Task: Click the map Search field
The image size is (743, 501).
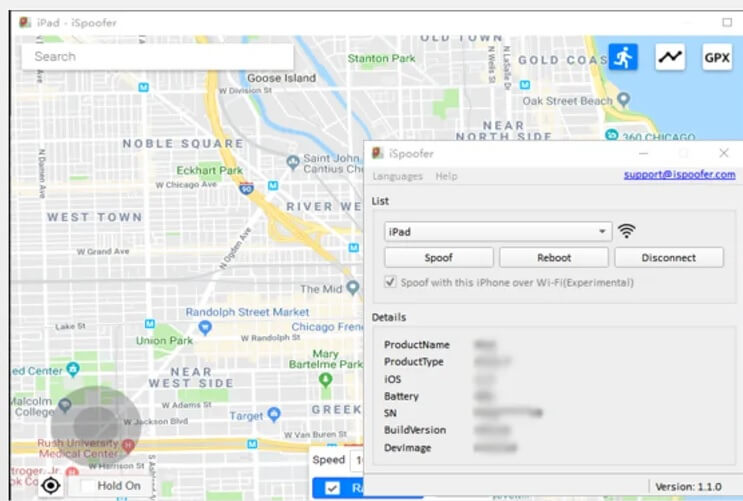Action: coord(157,56)
